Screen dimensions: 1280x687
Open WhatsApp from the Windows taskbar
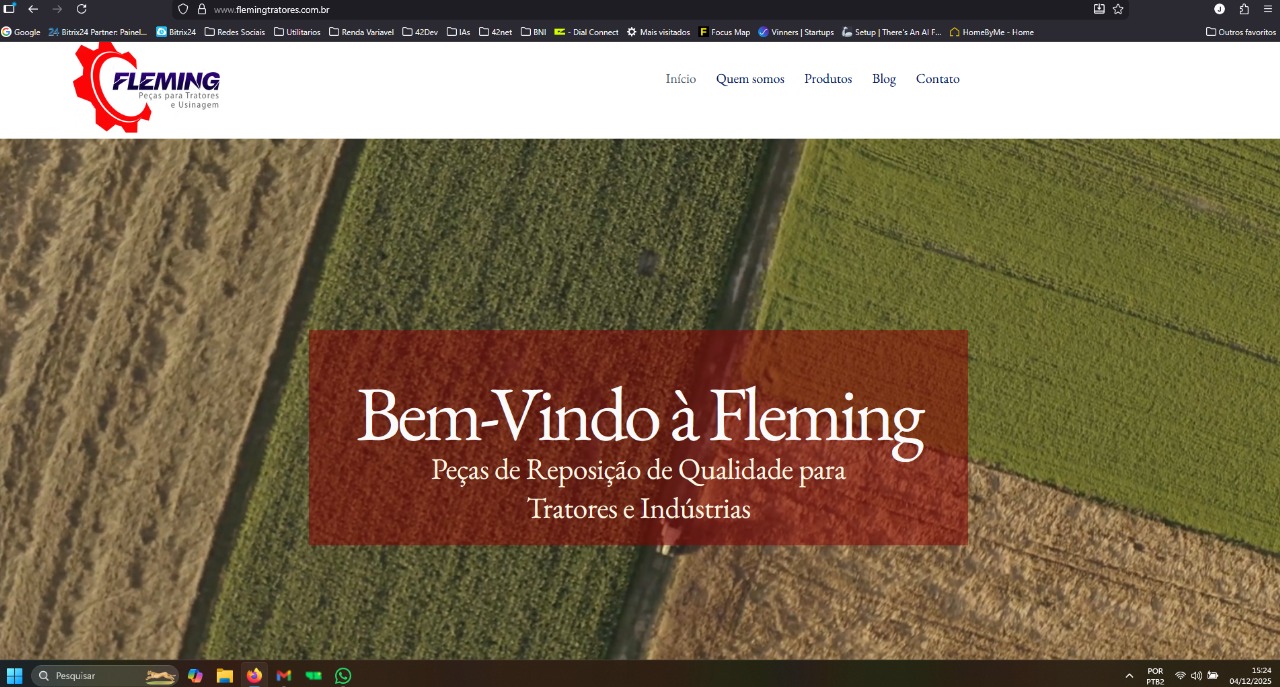point(343,676)
